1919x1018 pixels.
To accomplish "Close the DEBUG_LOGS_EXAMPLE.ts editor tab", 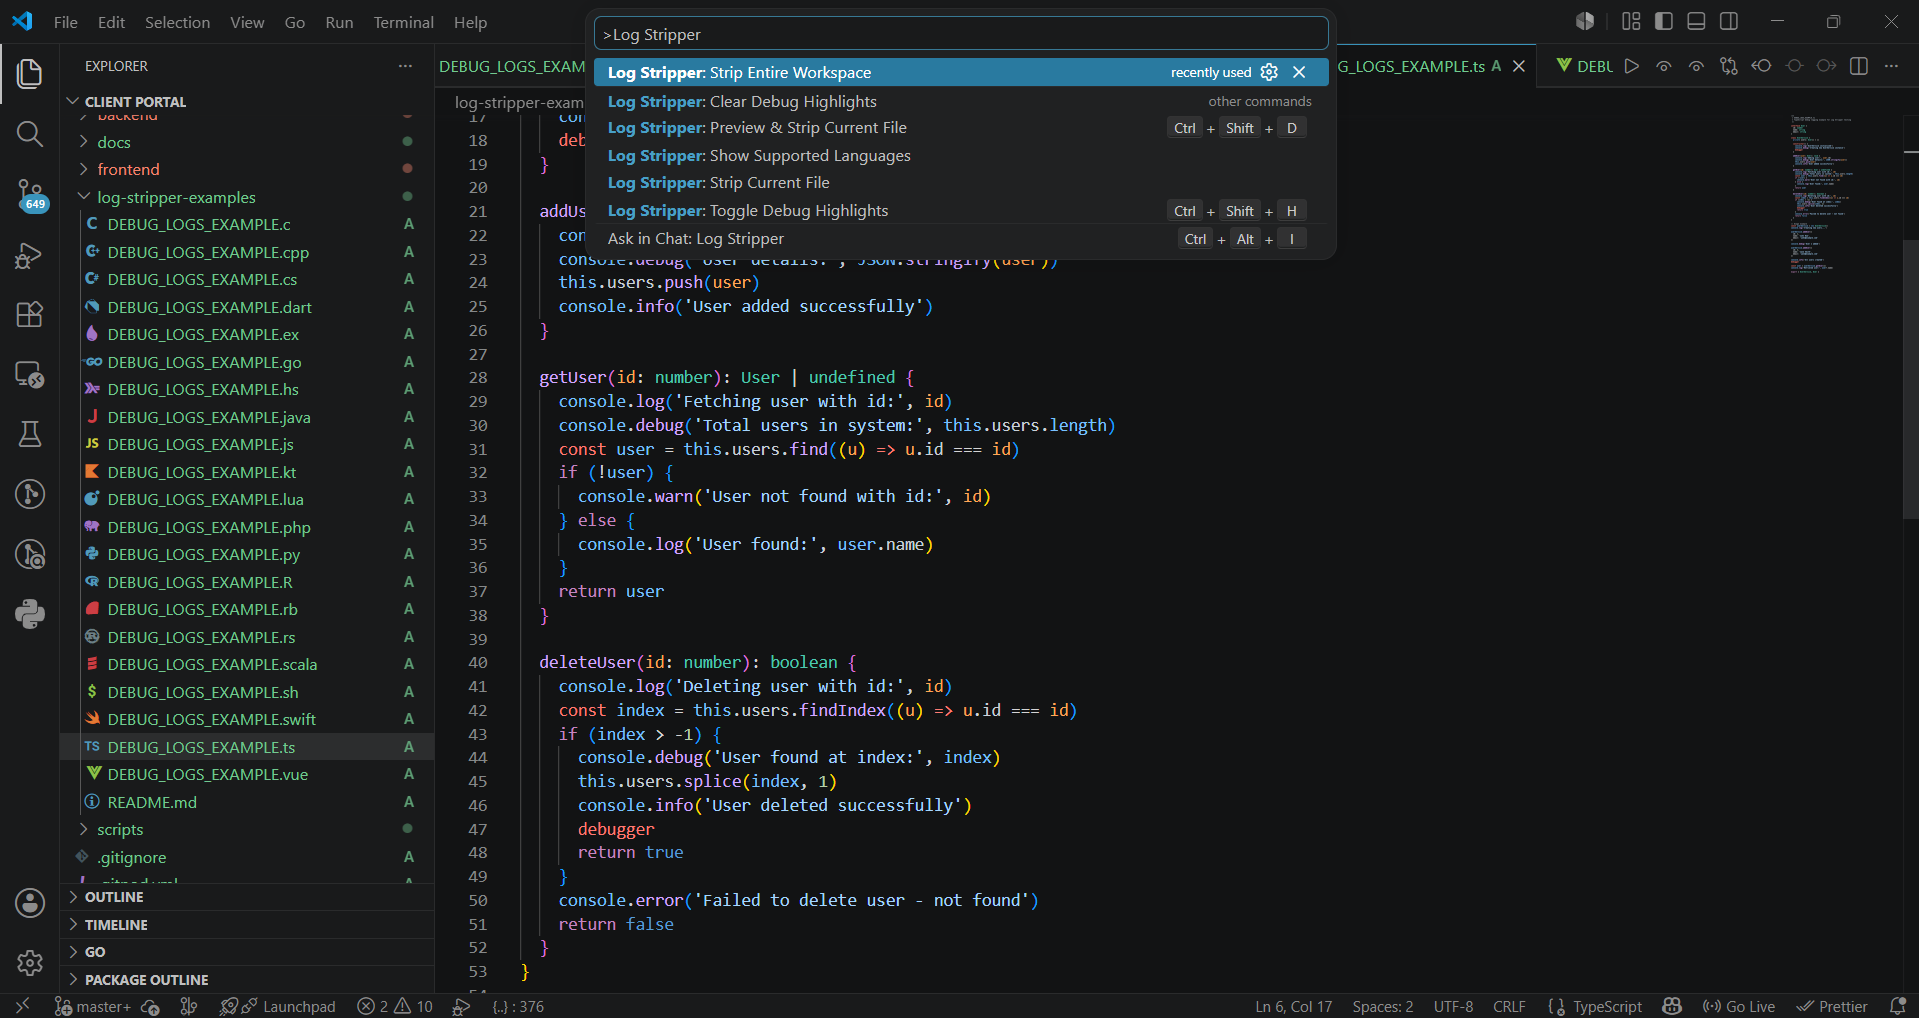I will 1518,66.
